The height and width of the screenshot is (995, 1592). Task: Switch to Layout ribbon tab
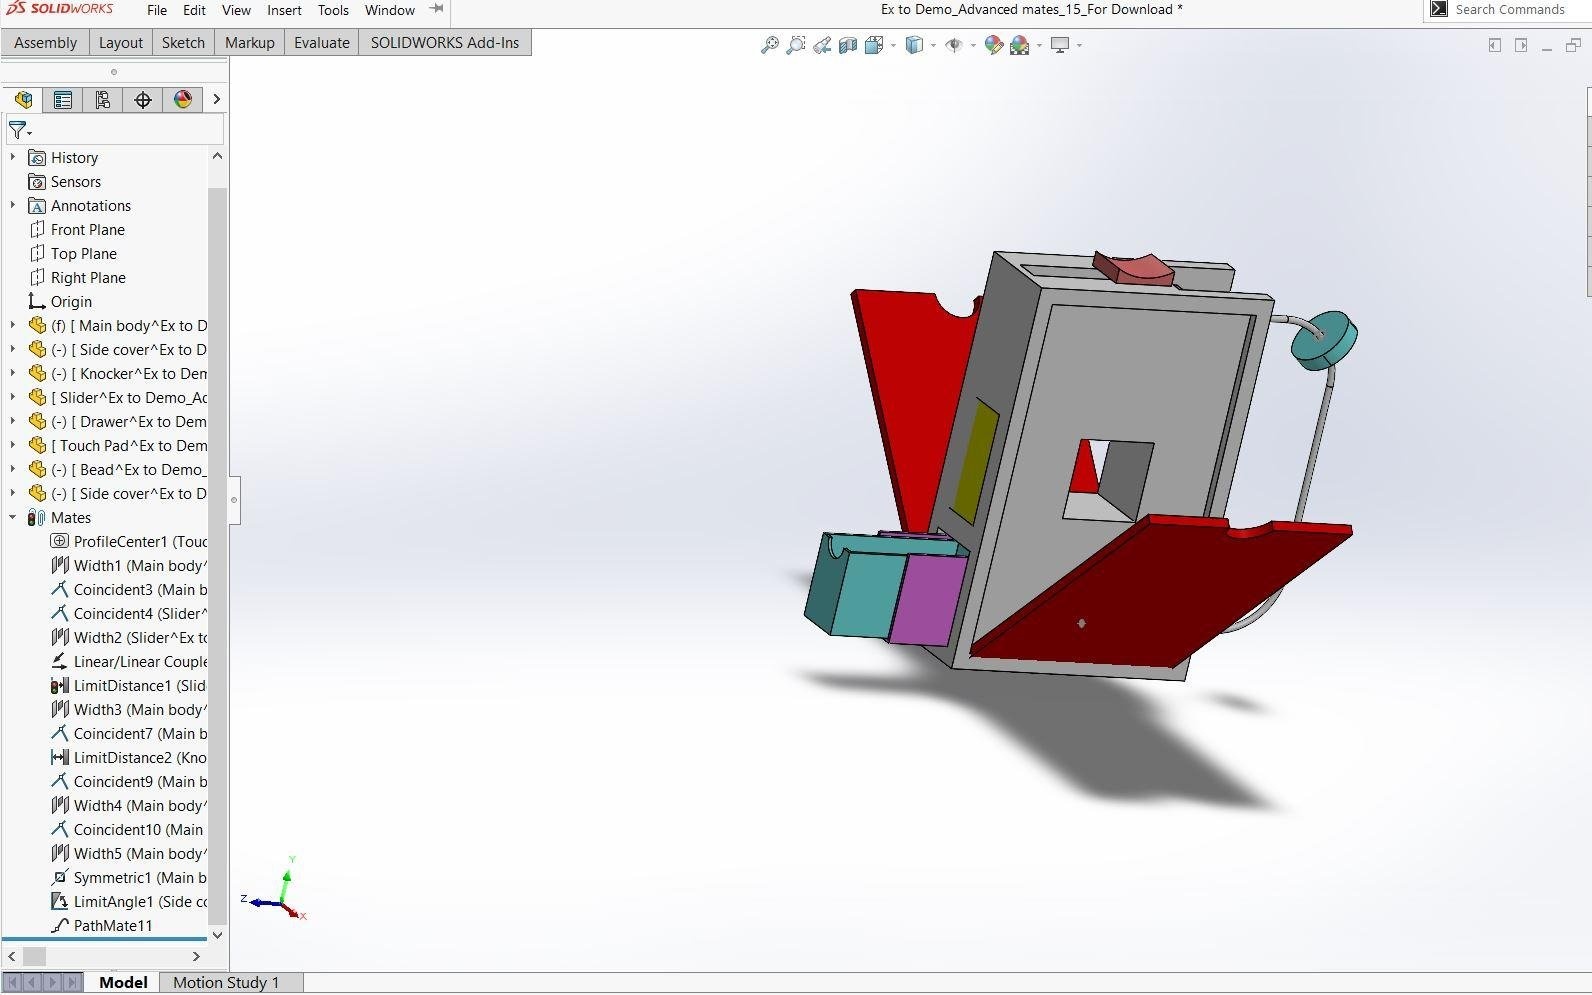(121, 43)
